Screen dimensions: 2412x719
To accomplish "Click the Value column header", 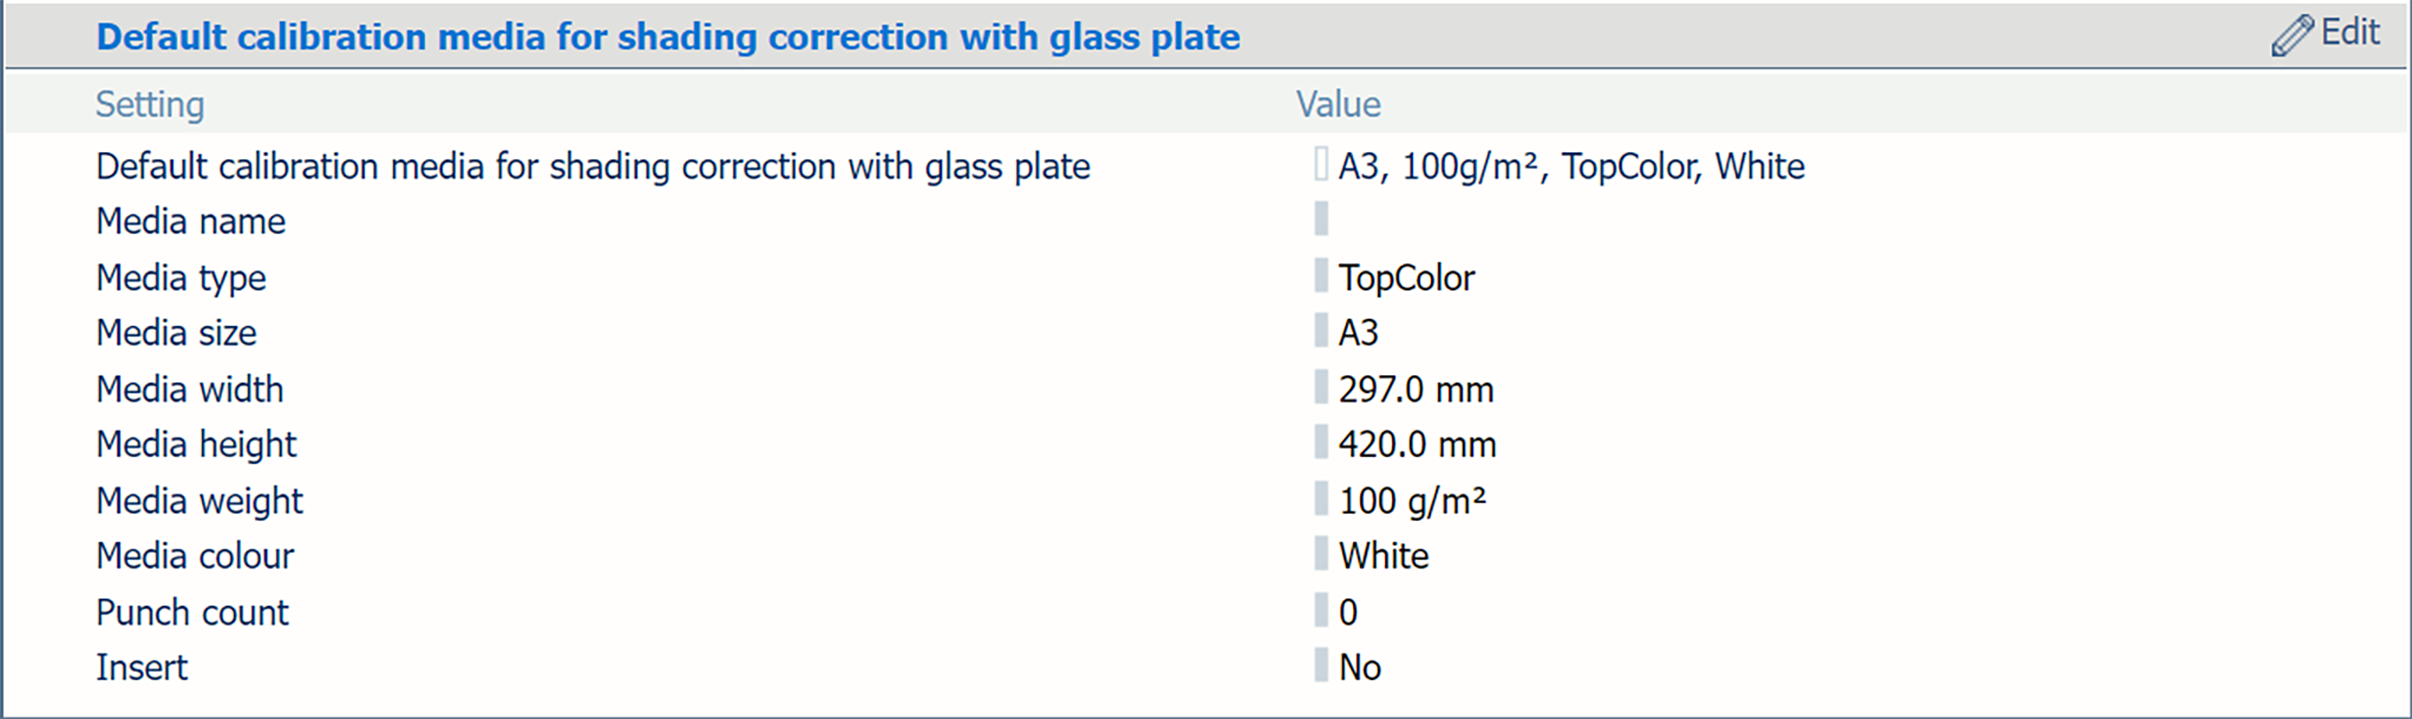I will 1338,104.
